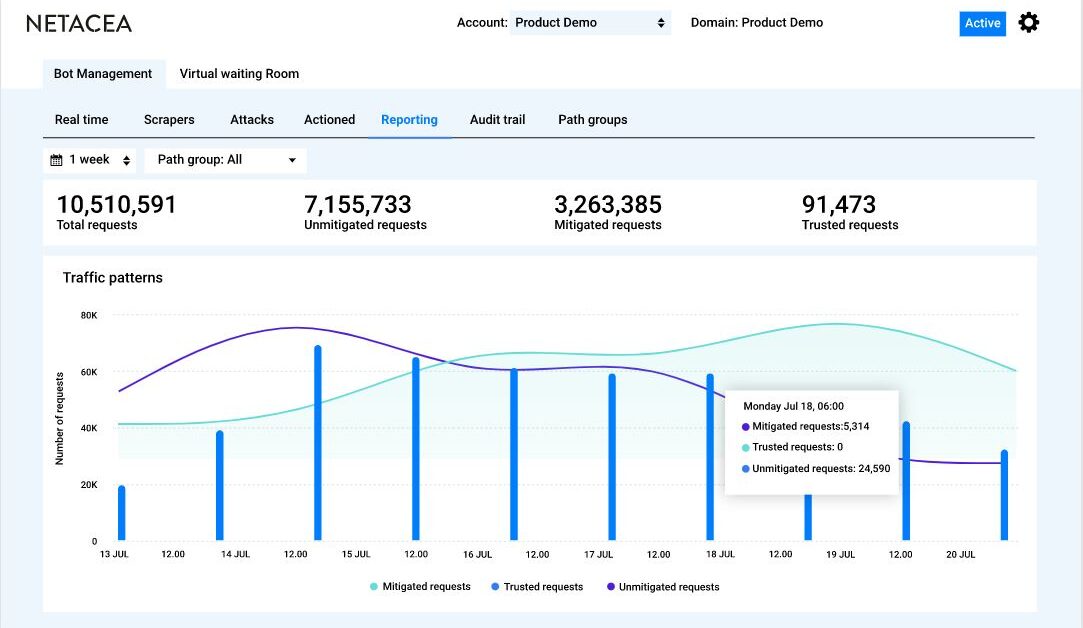Click the sort arrows beside the Account selector

click(661, 22)
